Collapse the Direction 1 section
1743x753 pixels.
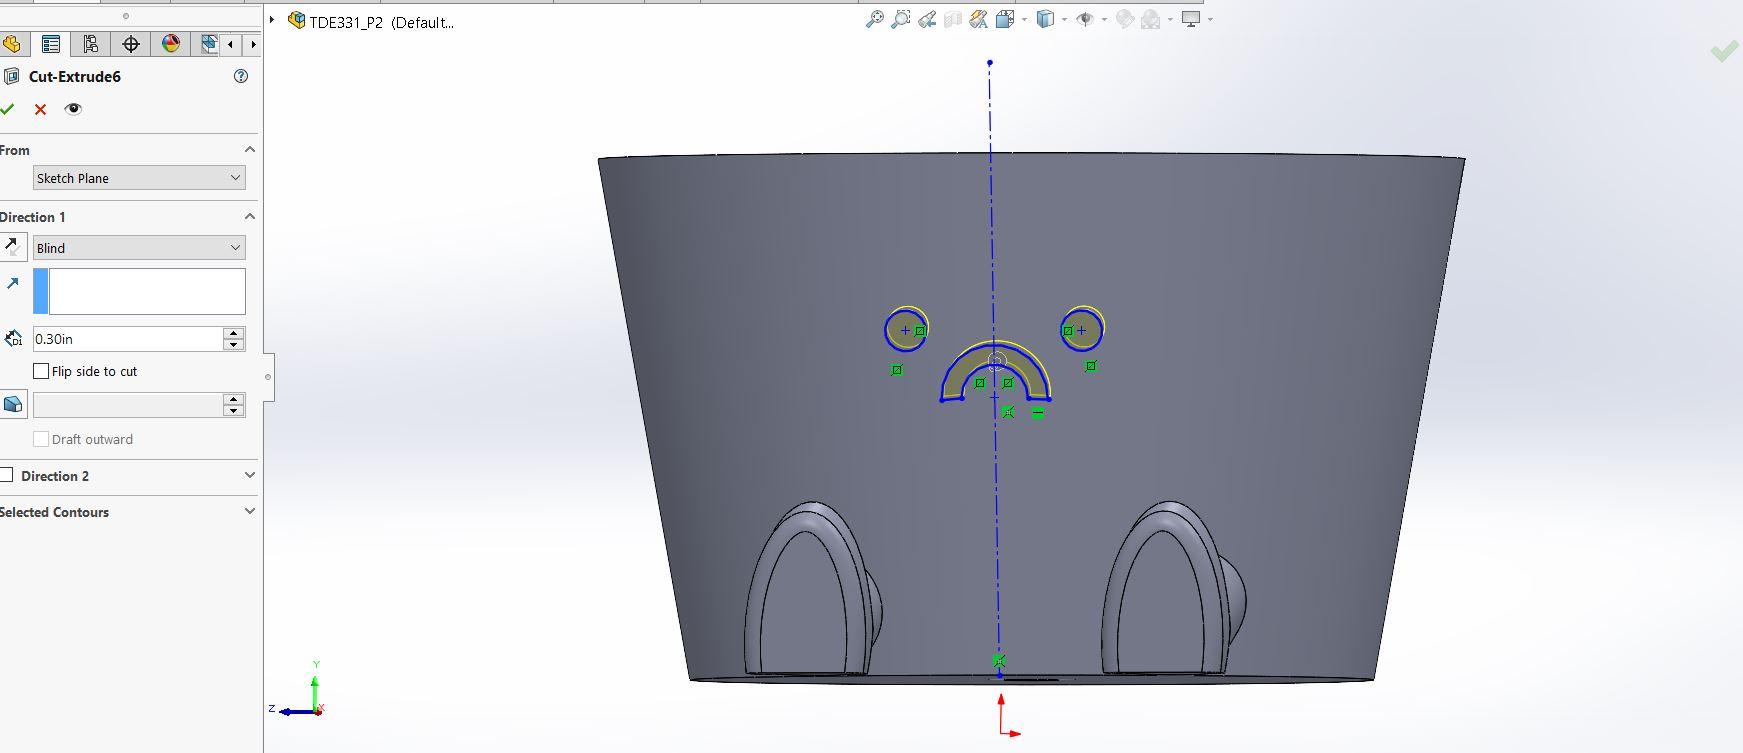coord(250,217)
